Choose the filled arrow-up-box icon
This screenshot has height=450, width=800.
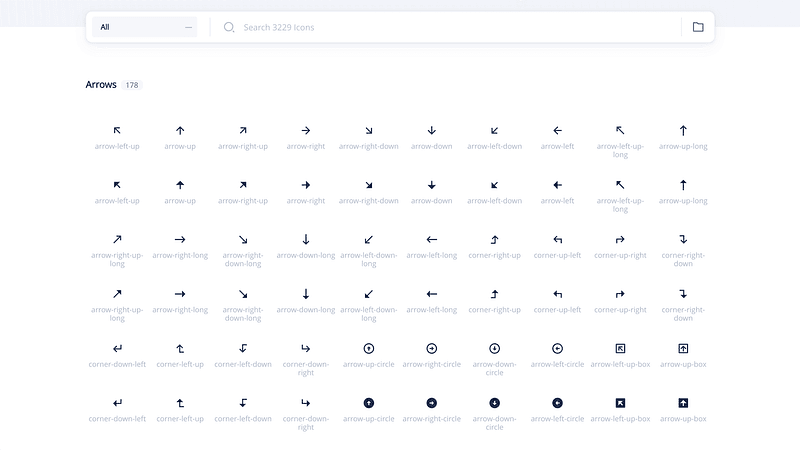(683, 403)
